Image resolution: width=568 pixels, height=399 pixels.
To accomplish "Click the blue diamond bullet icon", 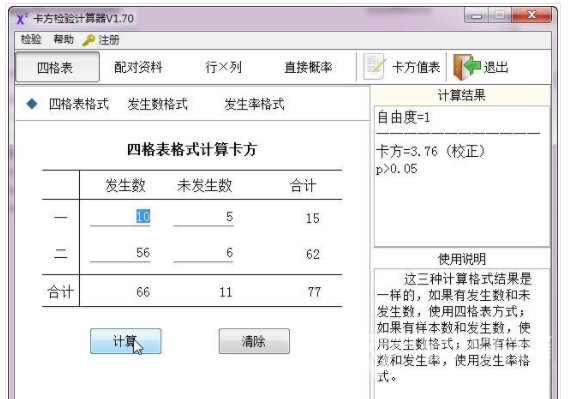I will tap(32, 104).
